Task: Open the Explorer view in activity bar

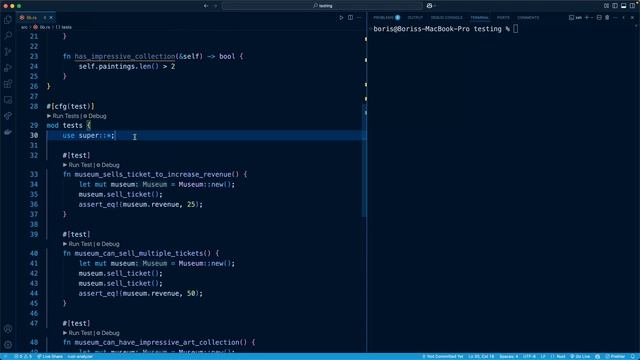Action: coord(8,20)
